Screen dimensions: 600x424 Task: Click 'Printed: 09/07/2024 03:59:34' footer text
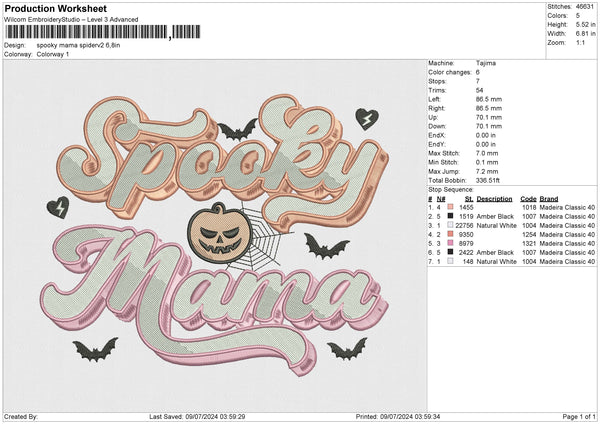[398, 417]
